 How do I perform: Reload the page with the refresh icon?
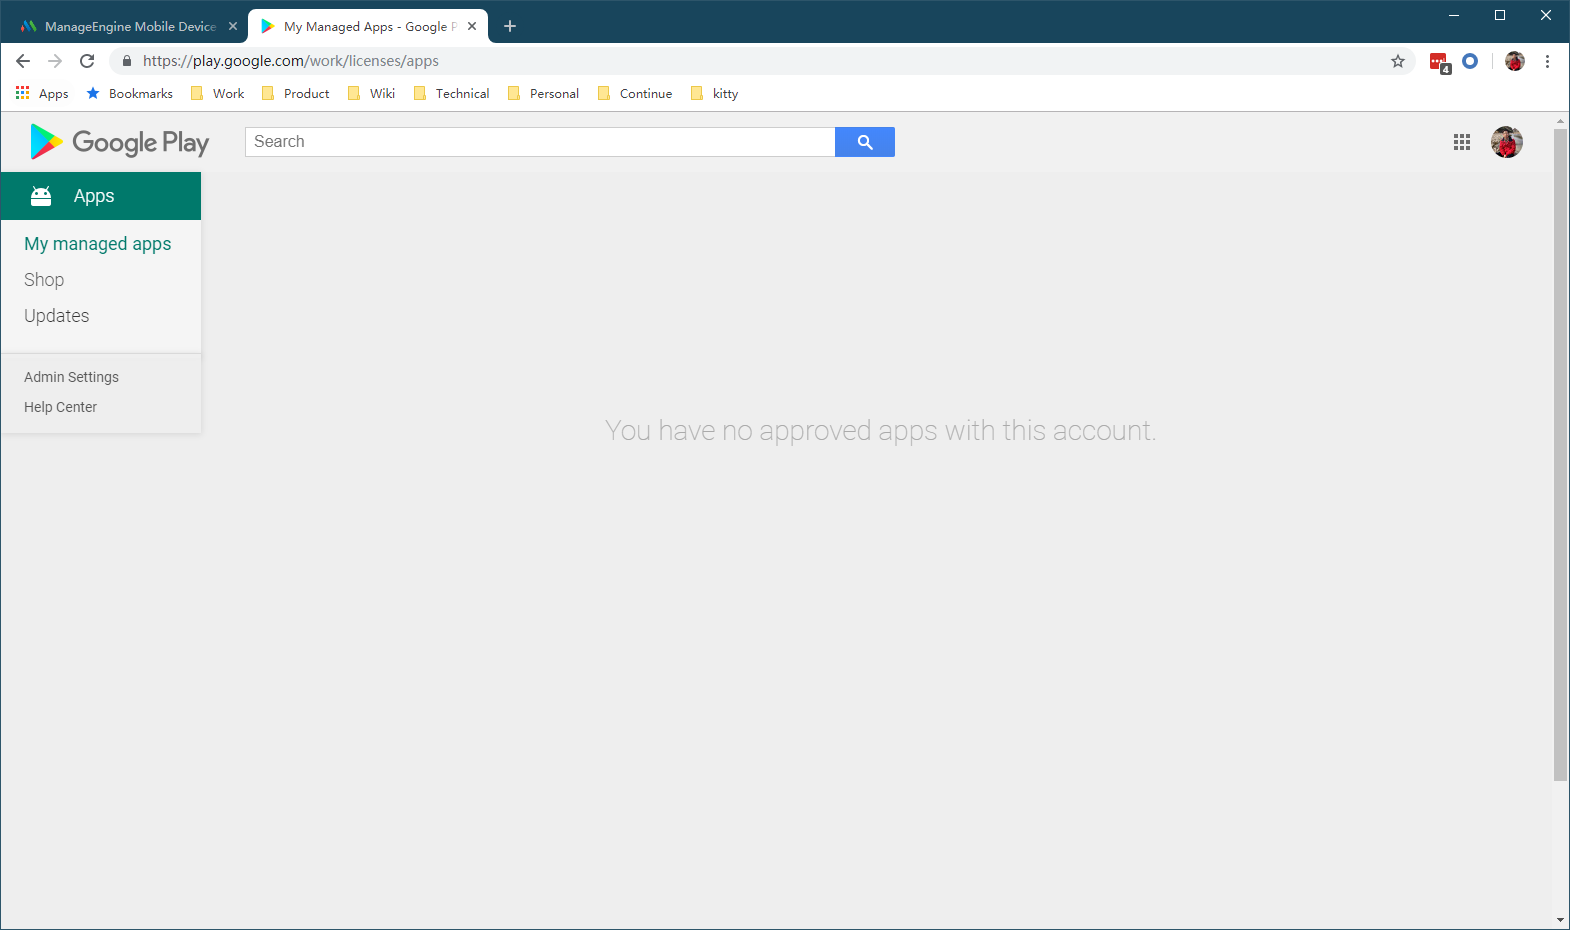[87, 61]
